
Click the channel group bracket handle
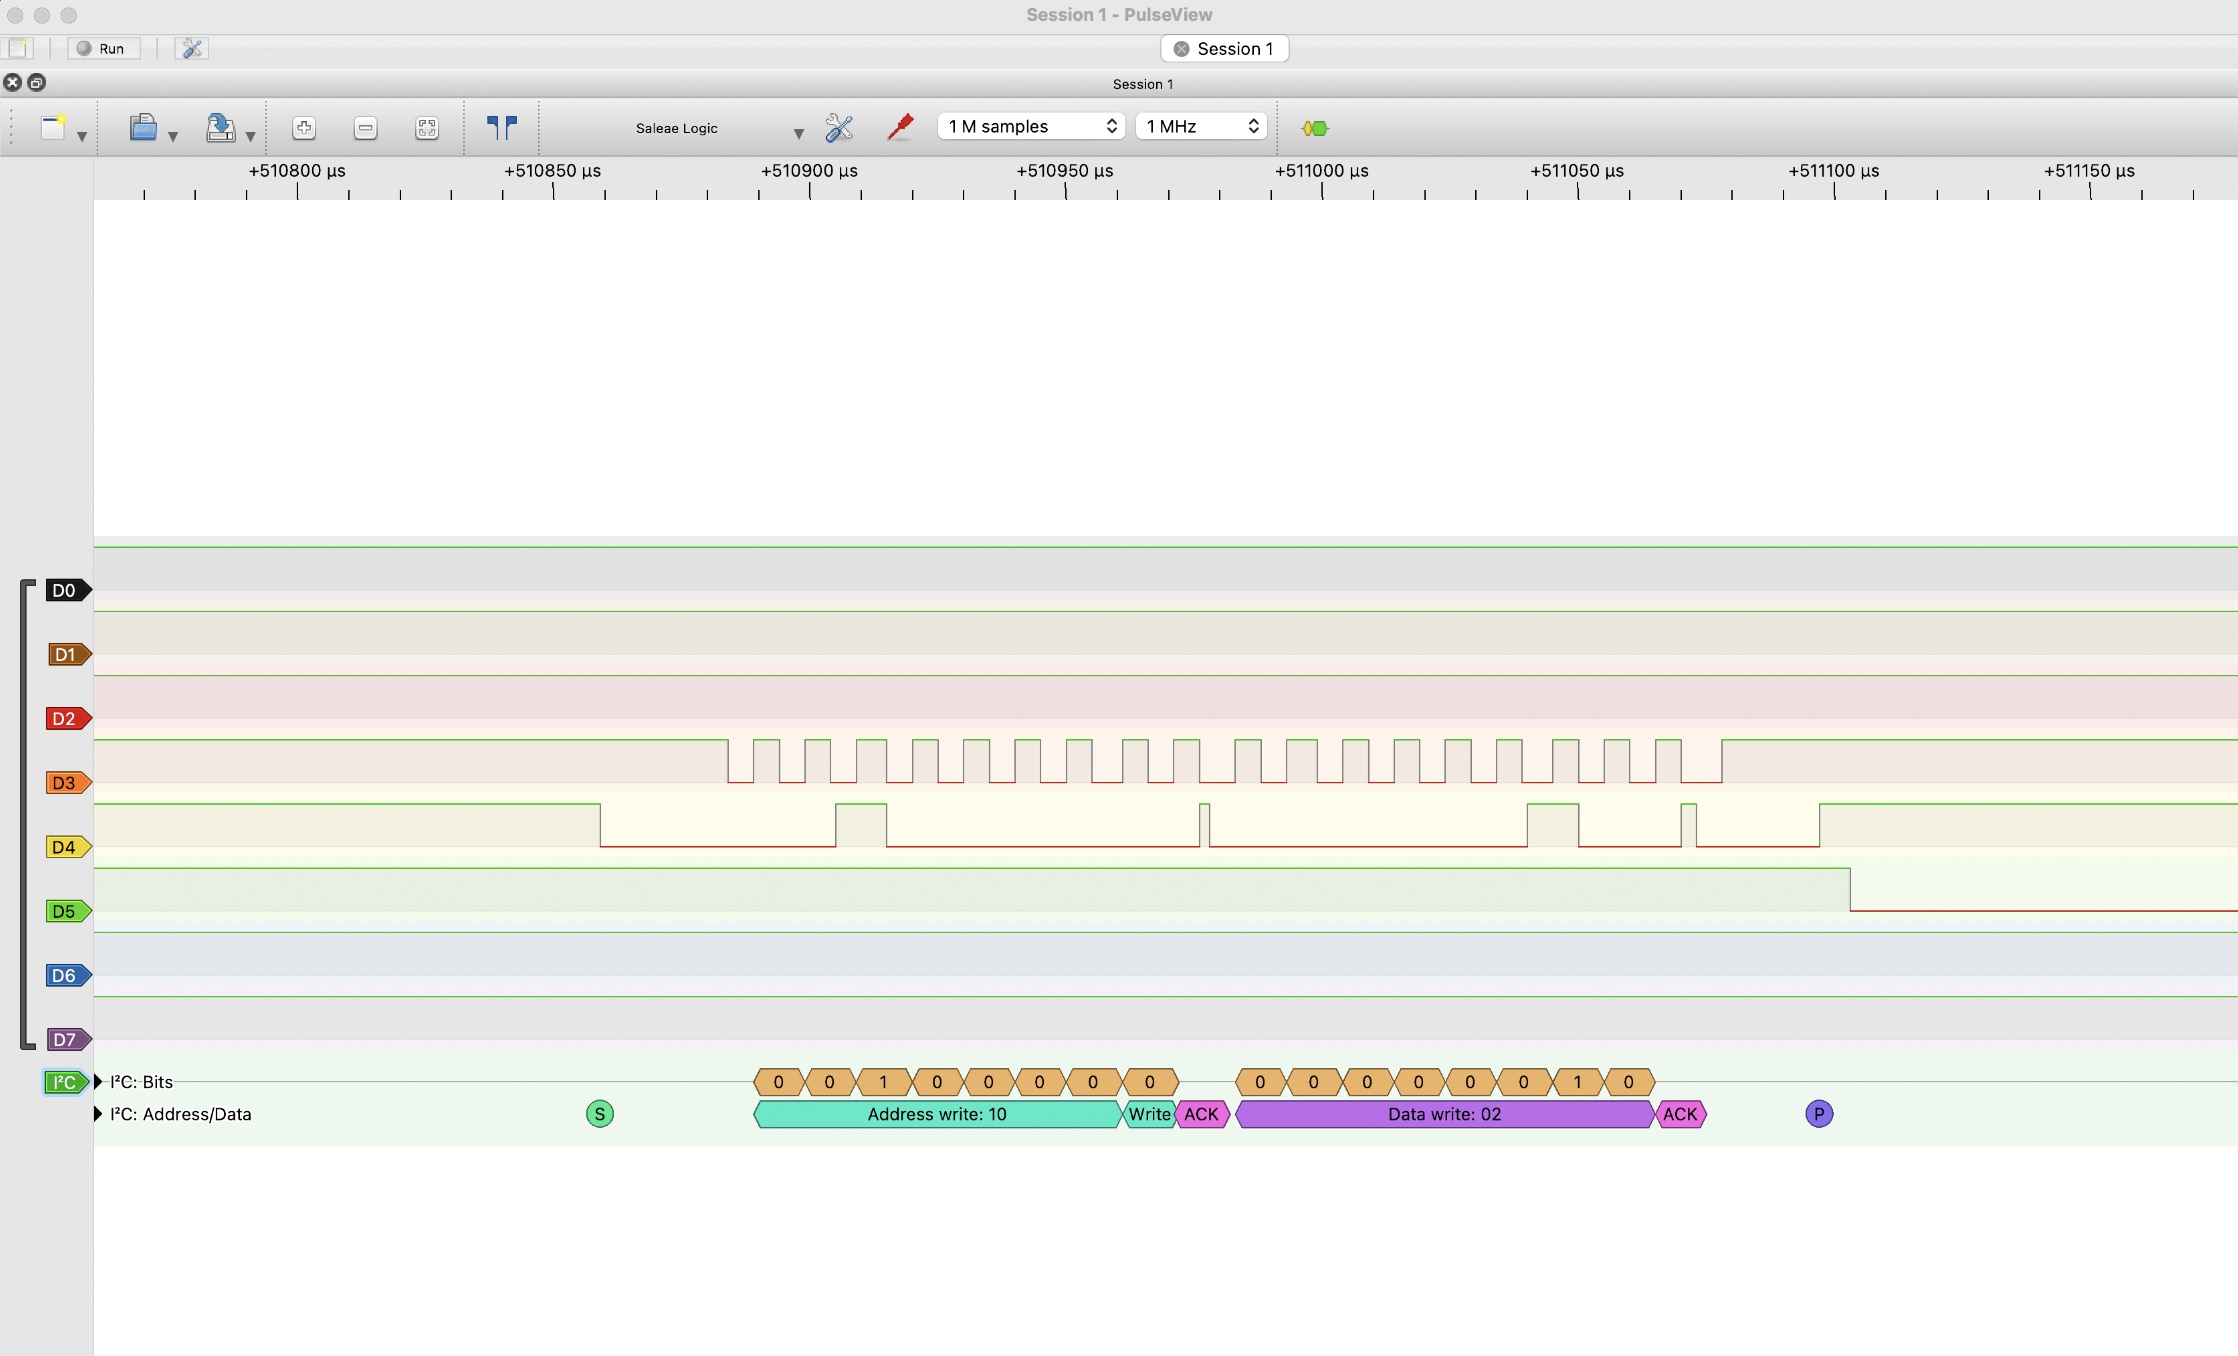click(27, 814)
